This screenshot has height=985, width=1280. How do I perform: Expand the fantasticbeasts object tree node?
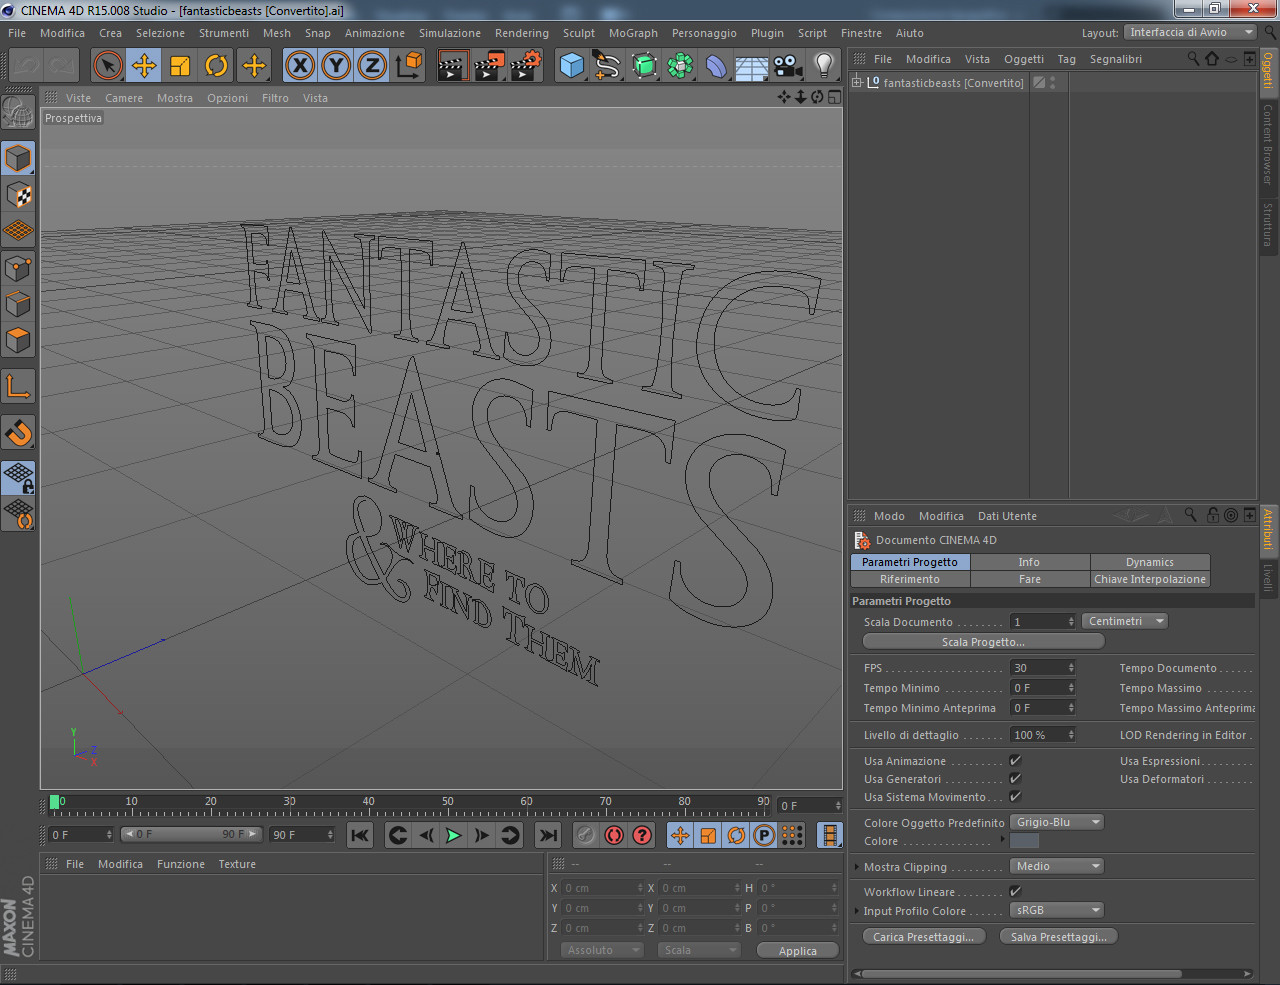(857, 82)
